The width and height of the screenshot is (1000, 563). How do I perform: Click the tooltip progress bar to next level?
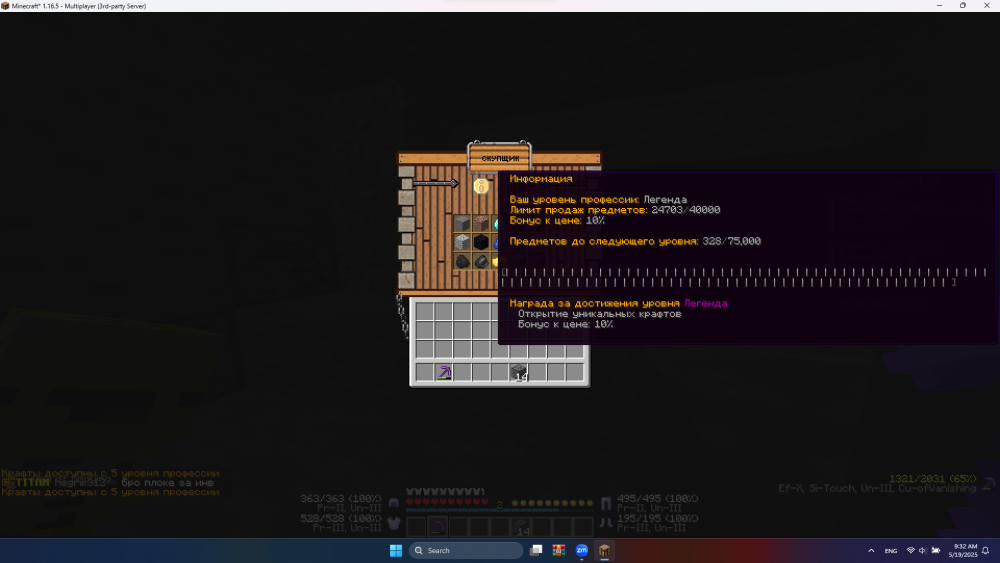click(744, 277)
